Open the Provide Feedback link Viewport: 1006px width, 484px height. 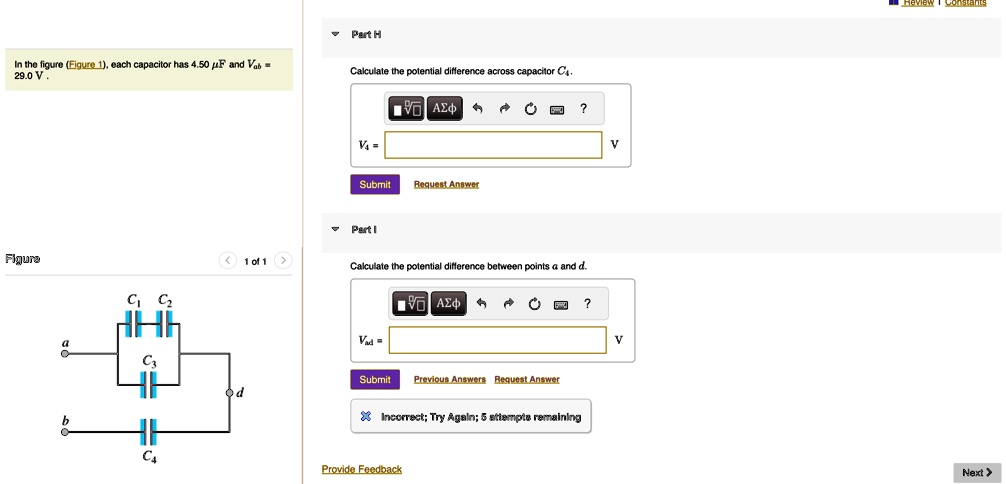361,469
